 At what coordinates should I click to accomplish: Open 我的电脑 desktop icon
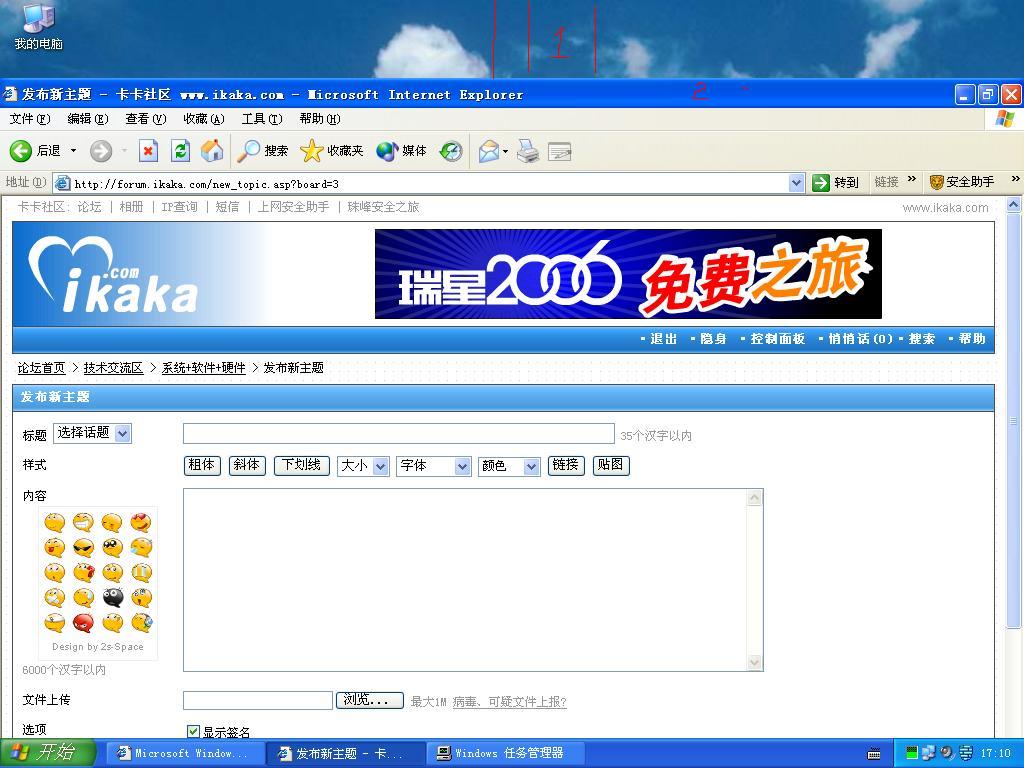tap(39, 18)
